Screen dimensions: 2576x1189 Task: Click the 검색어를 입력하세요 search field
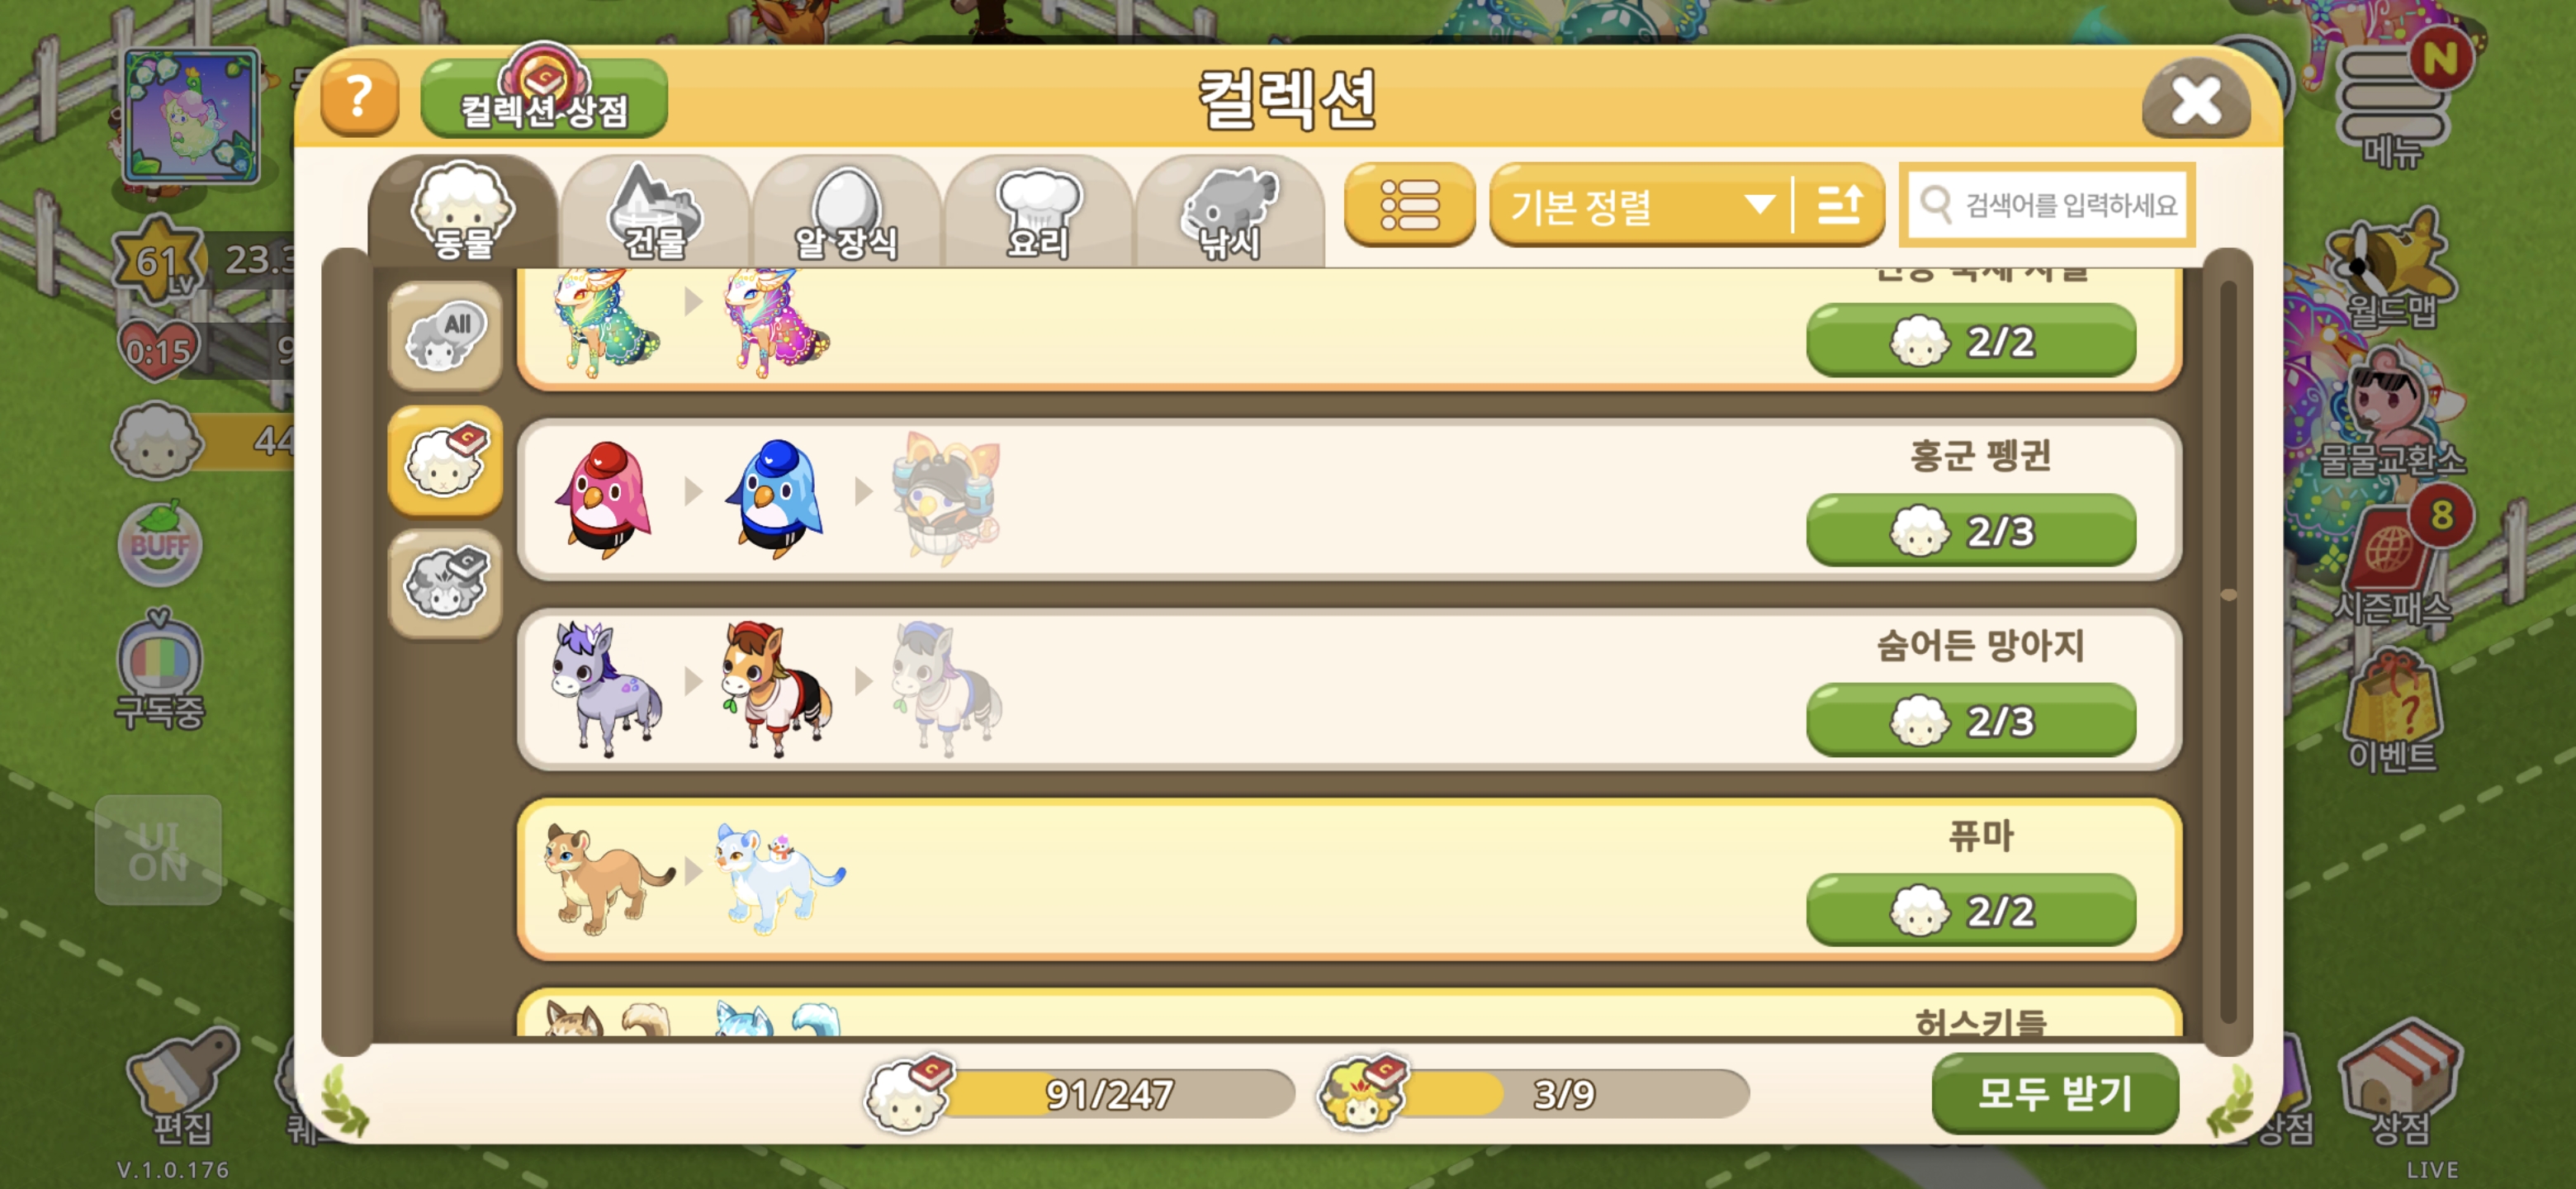pyautogui.click(x=2047, y=205)
